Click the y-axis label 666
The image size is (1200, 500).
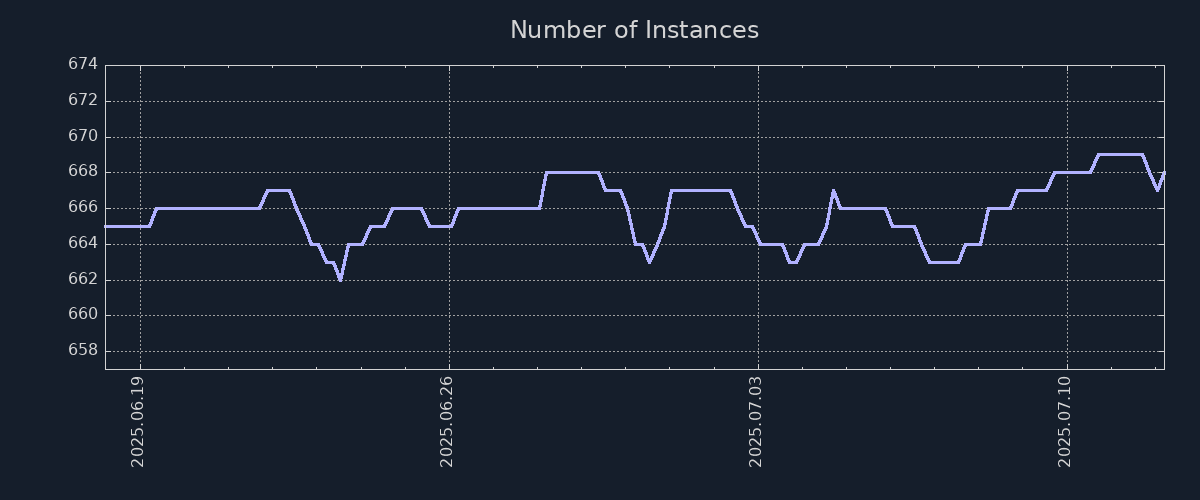pyautogui.click(x=83, y=207)
